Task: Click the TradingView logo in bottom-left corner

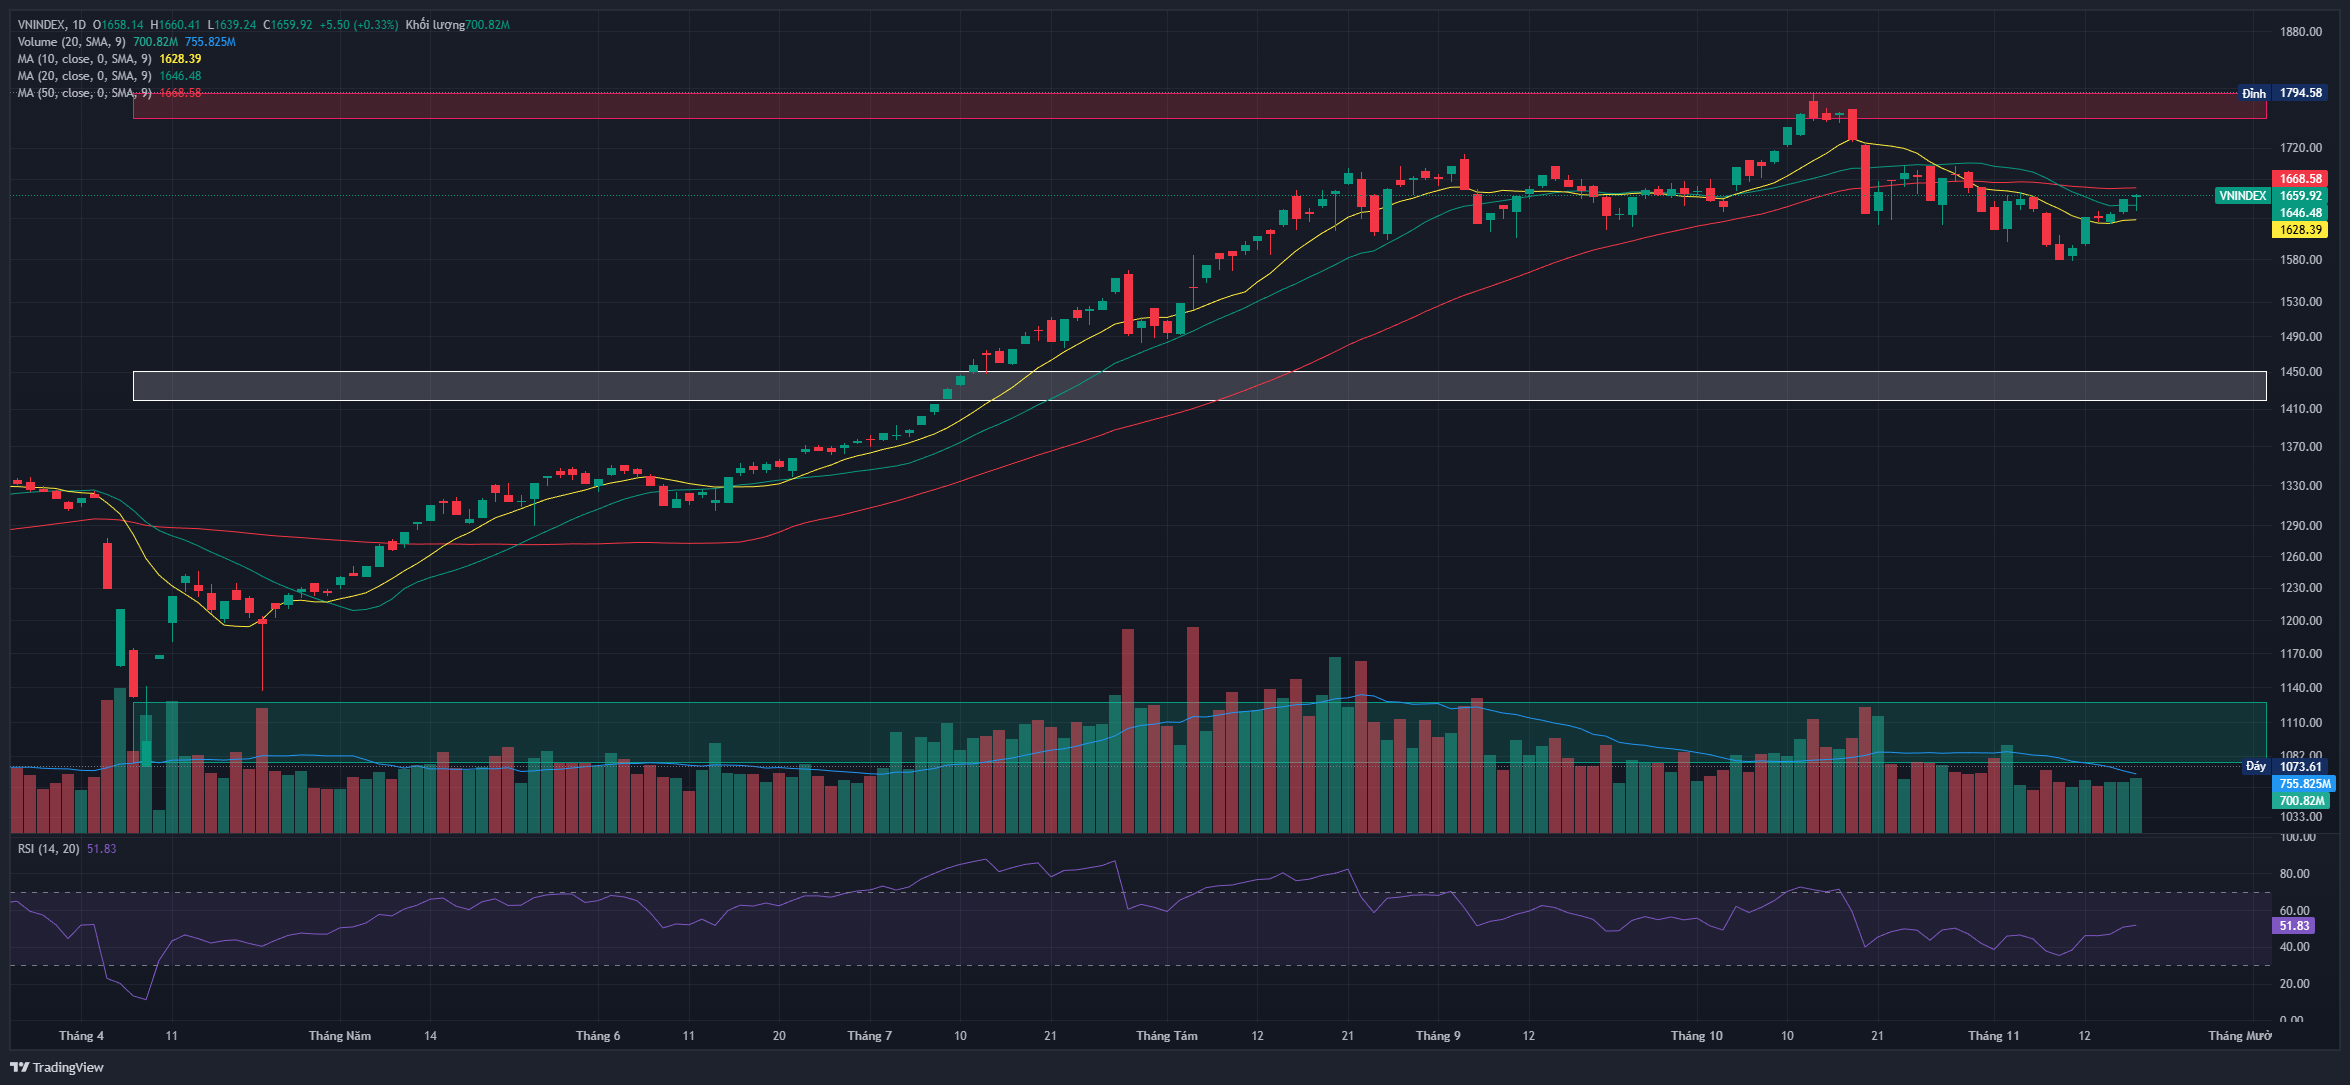Action: click(57, 1067)
